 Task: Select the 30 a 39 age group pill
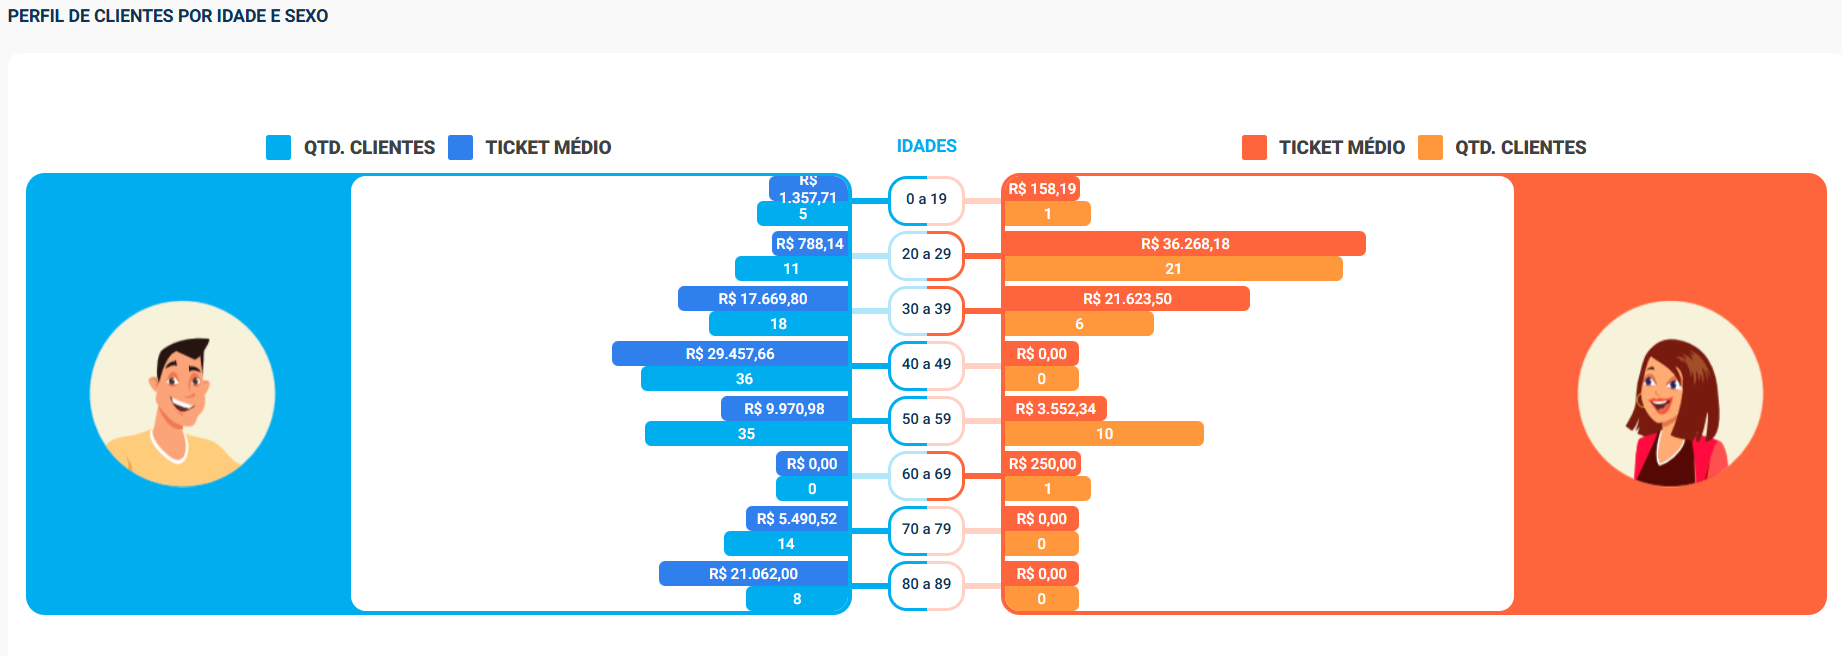tap(926, 309)
